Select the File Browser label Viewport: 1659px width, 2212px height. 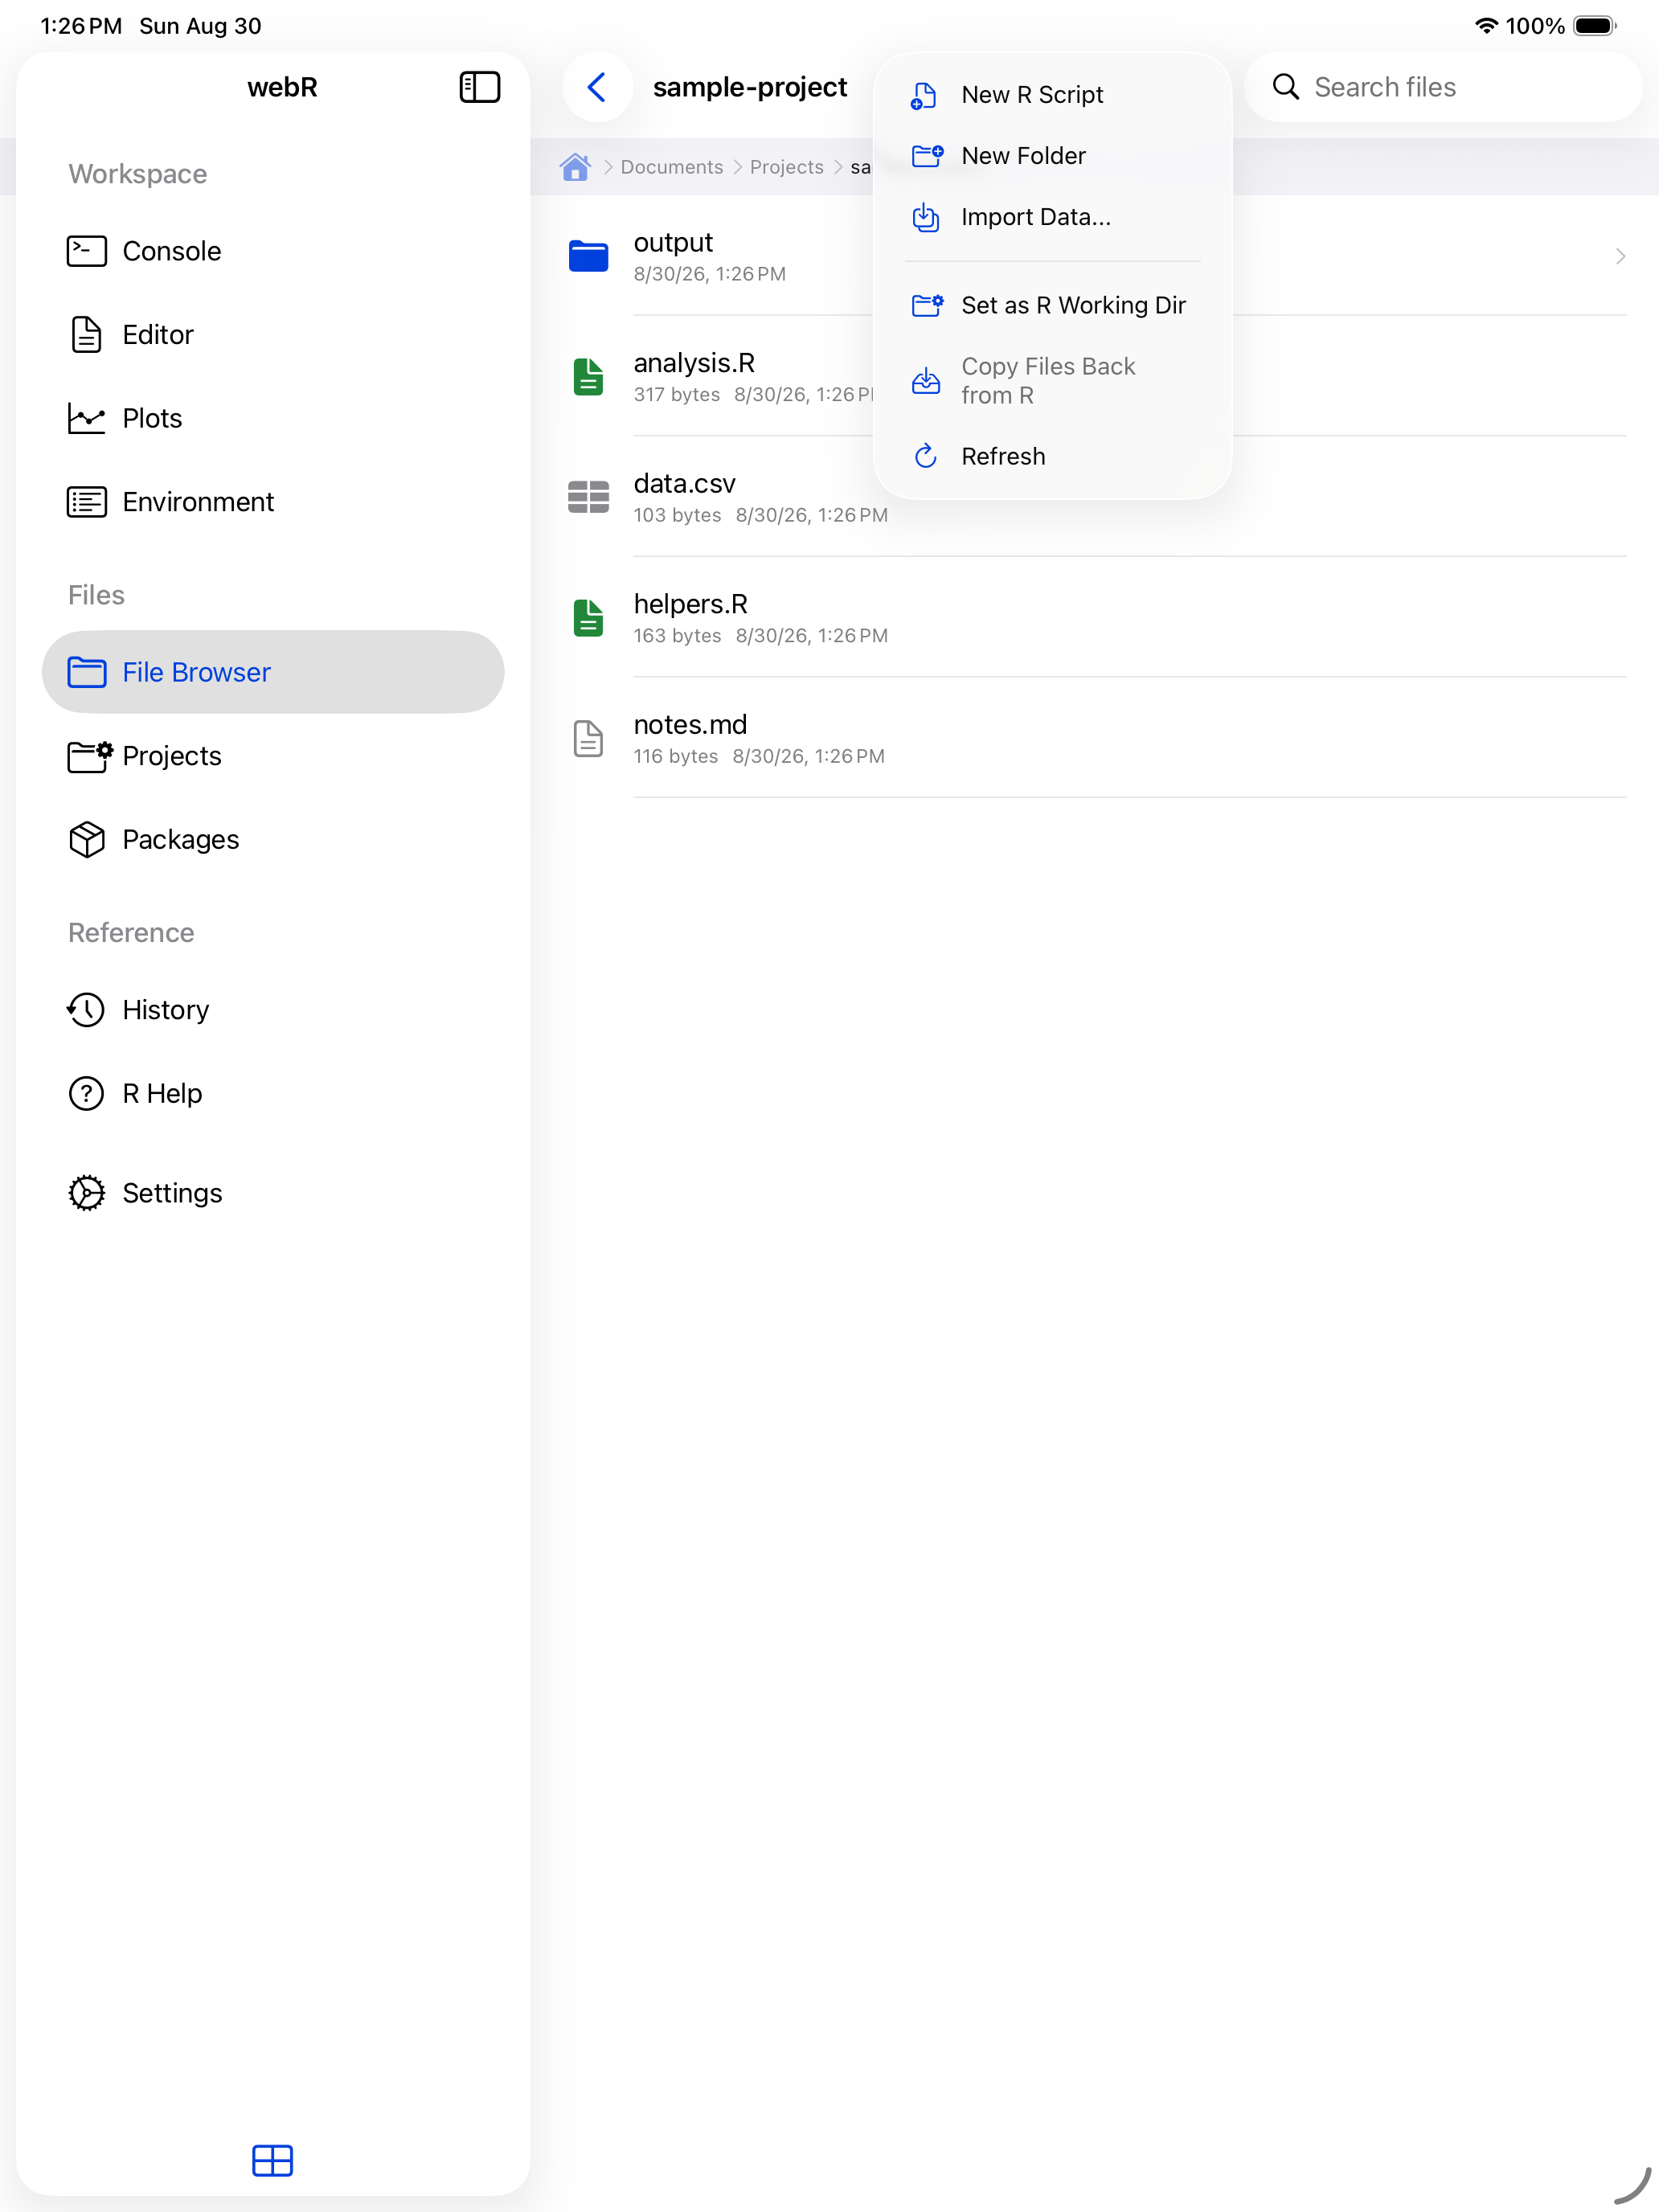point(196,672)
